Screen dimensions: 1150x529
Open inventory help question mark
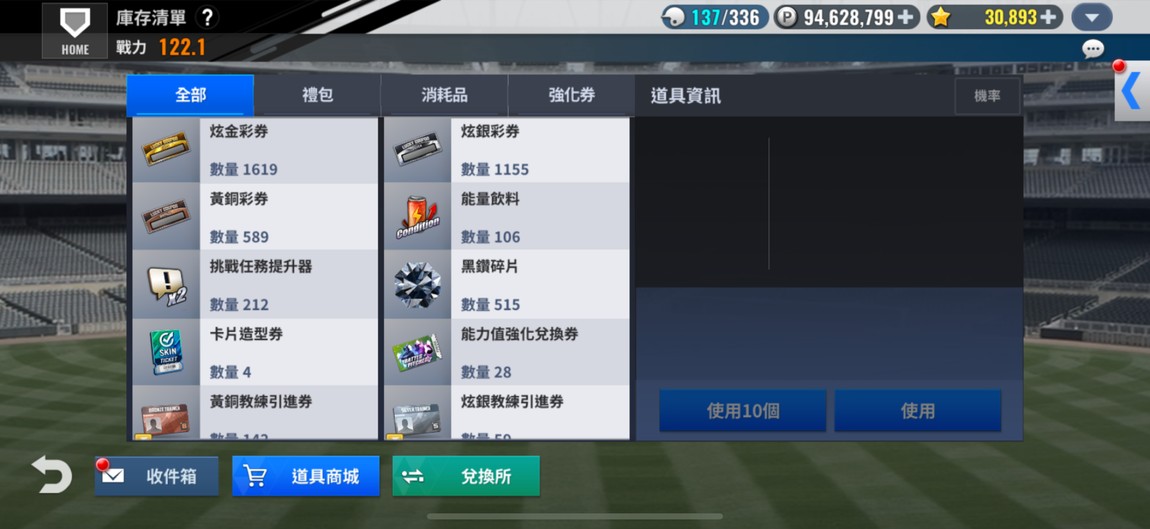coord(208,18)
